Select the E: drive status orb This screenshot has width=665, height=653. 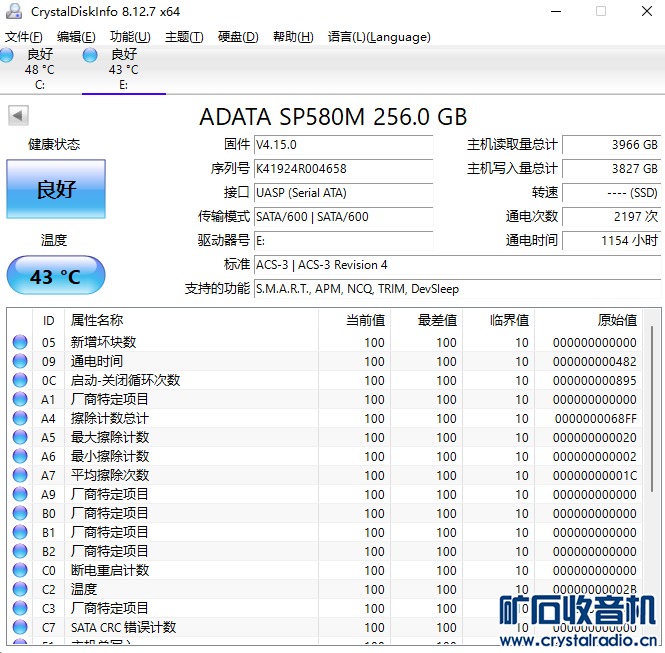[x=90, y=55]
